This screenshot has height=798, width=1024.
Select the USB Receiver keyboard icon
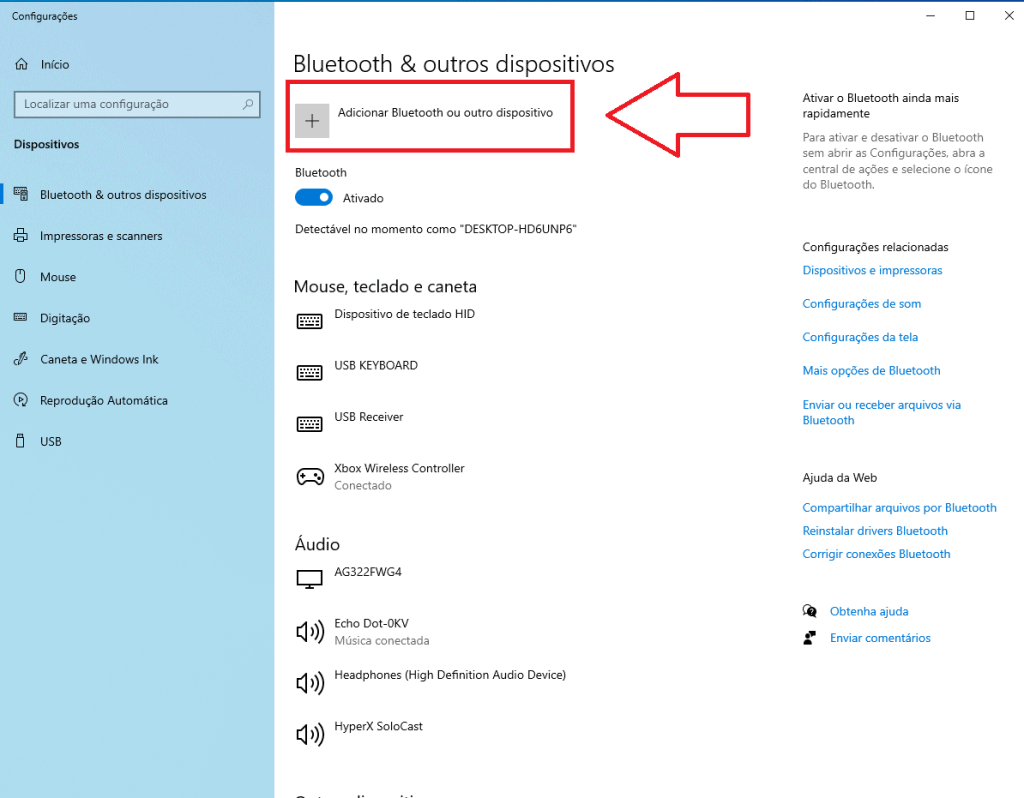coord(311,424)
